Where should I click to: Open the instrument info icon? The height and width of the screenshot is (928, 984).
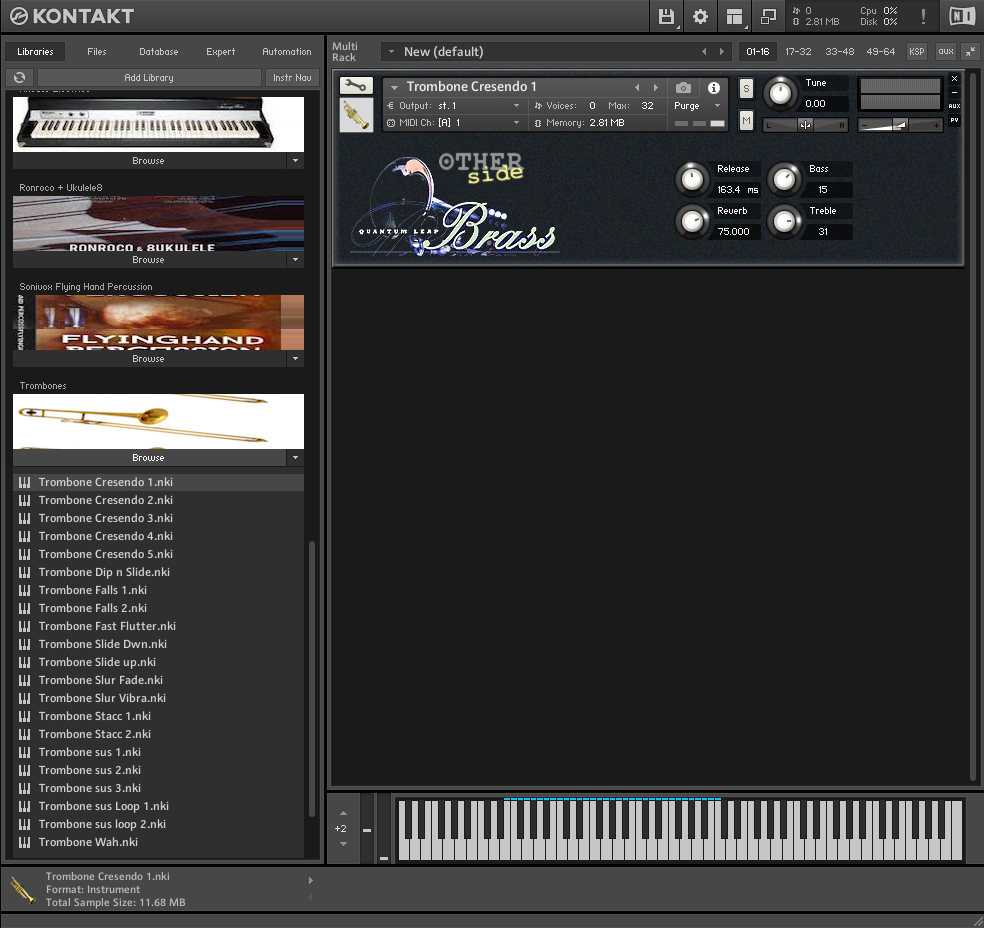pyautogui.click(x=714, y=88)
